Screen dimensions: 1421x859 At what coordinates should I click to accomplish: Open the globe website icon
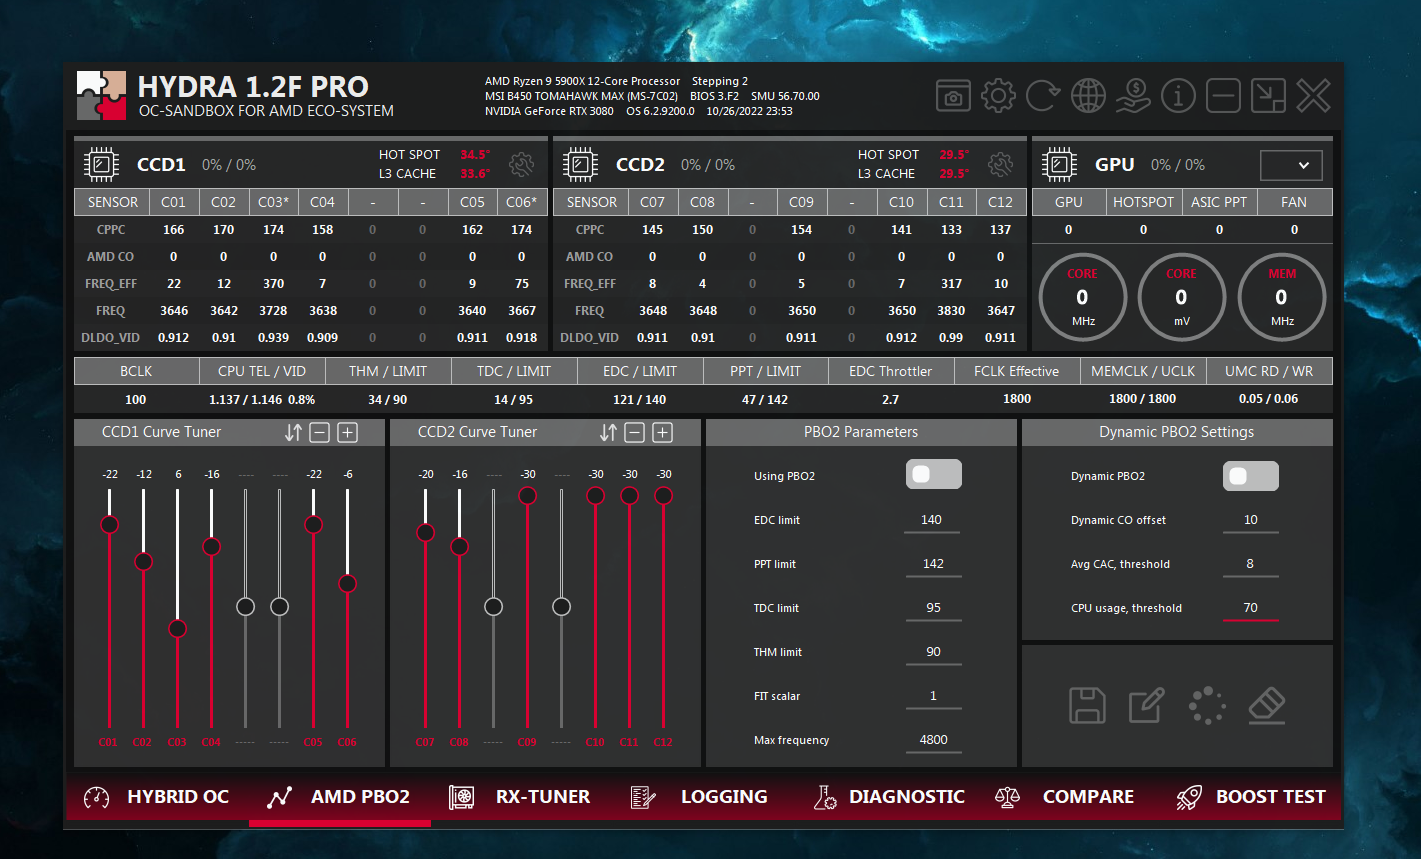pos(1088,96)
